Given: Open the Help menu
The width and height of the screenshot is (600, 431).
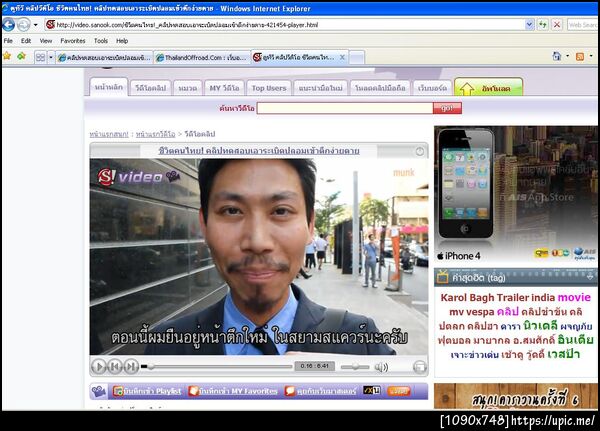Looking at the screenshot, I should click(122, 41).
